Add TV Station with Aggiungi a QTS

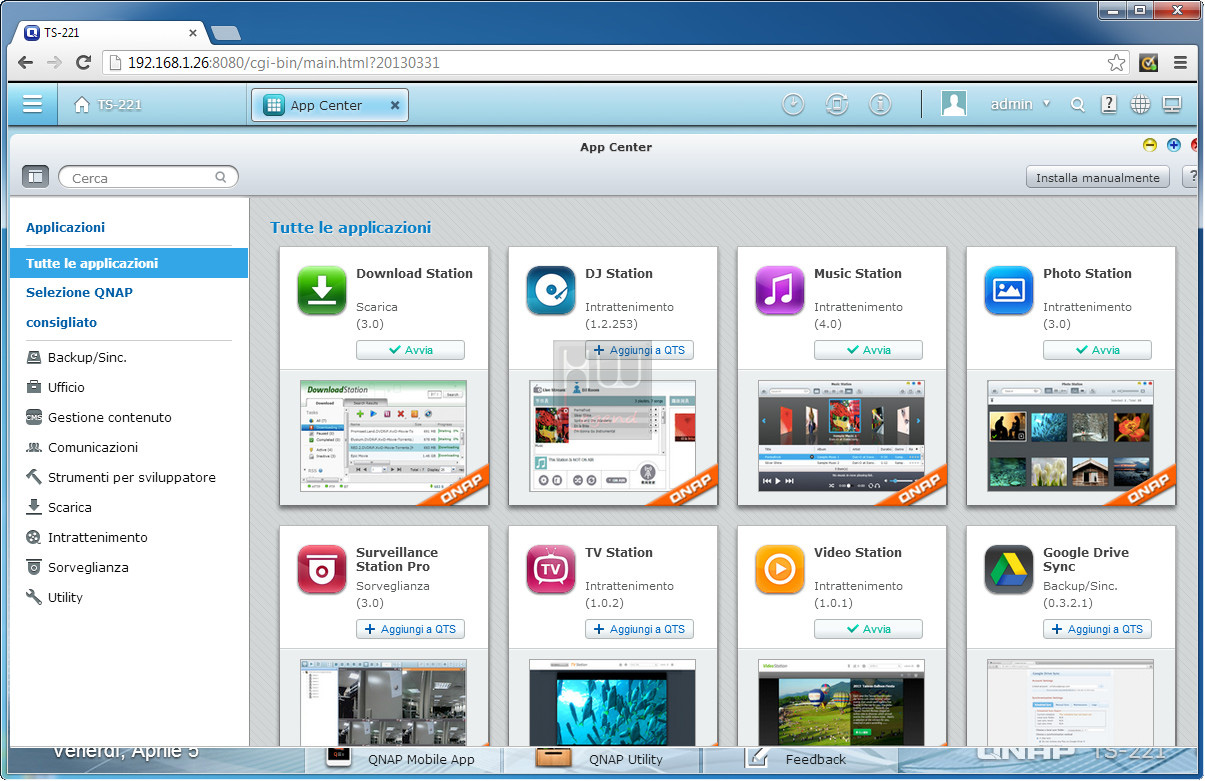click(x=639, y=629)
